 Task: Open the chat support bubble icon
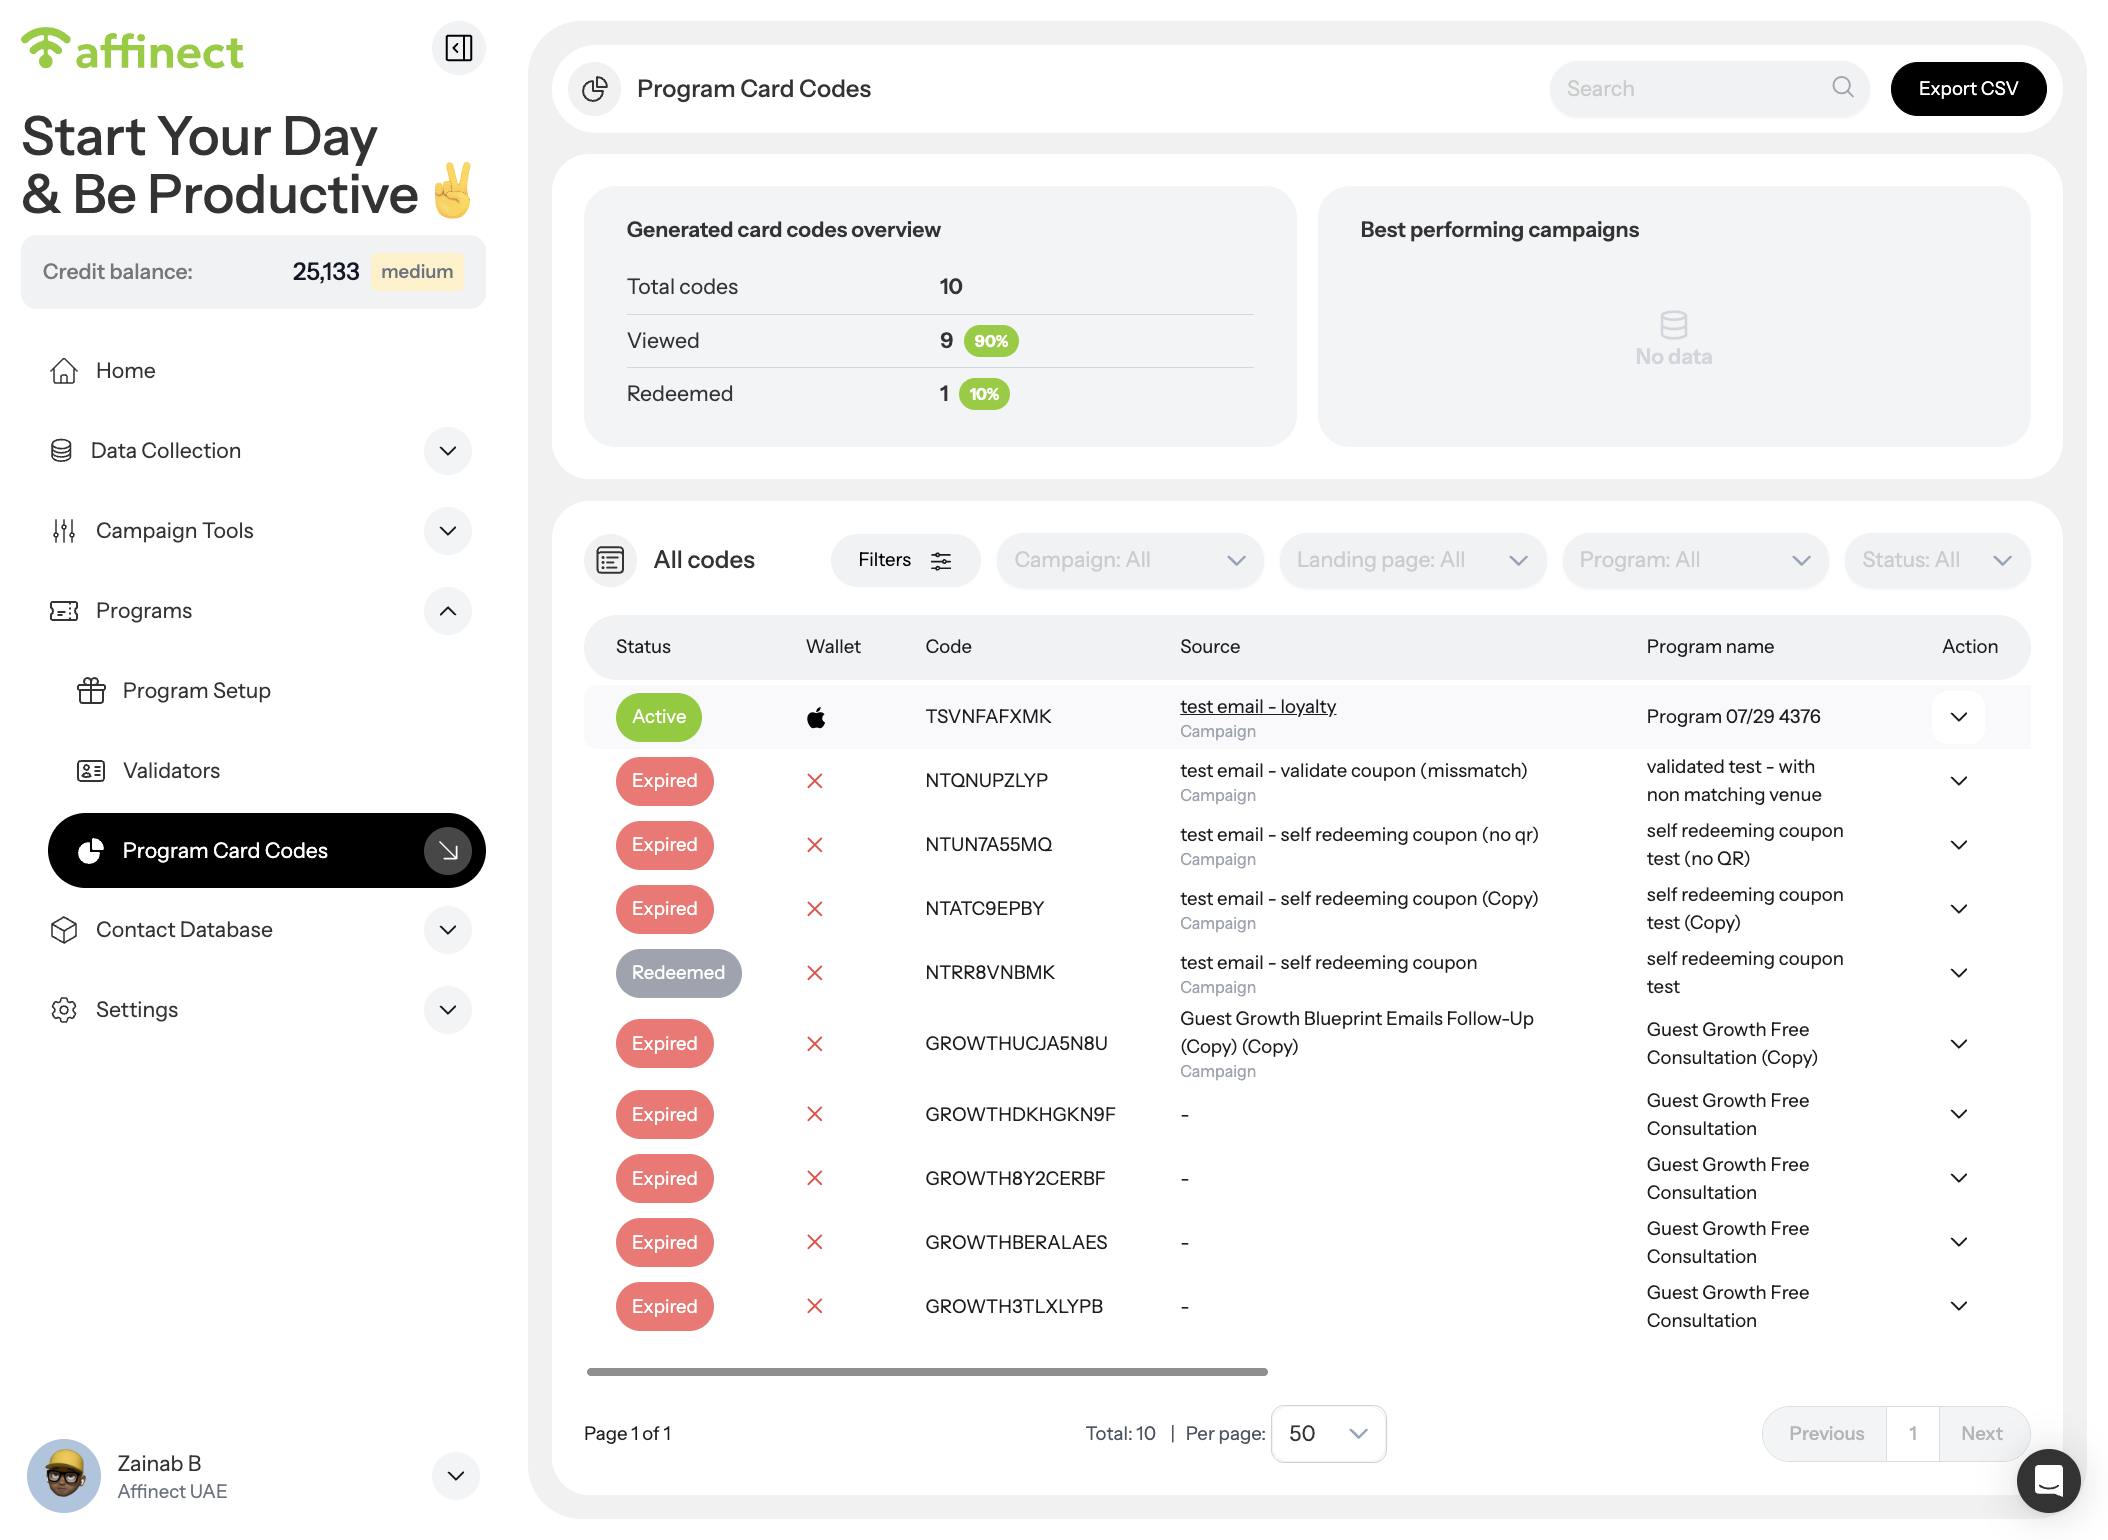(x=2048, y=1480)
